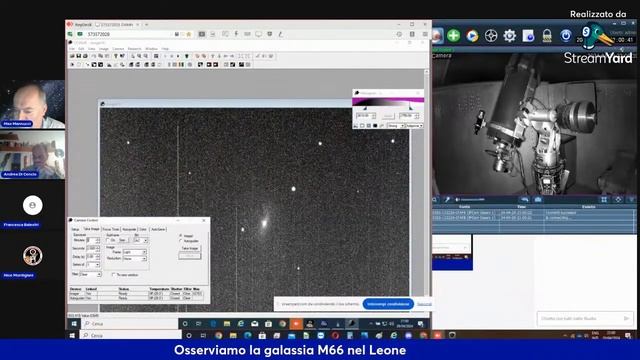The width and height of the screenshot is (640, 360).
Task: Click the magnifier icon below camera view
Action: 435,200
